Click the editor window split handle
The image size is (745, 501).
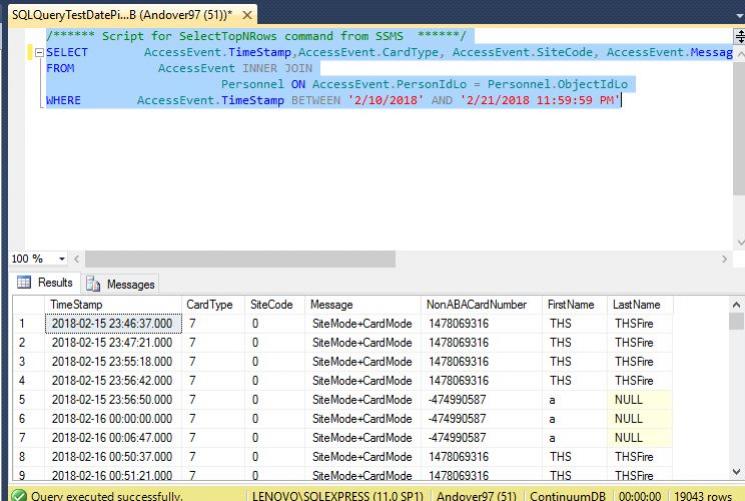click(738, 35)
